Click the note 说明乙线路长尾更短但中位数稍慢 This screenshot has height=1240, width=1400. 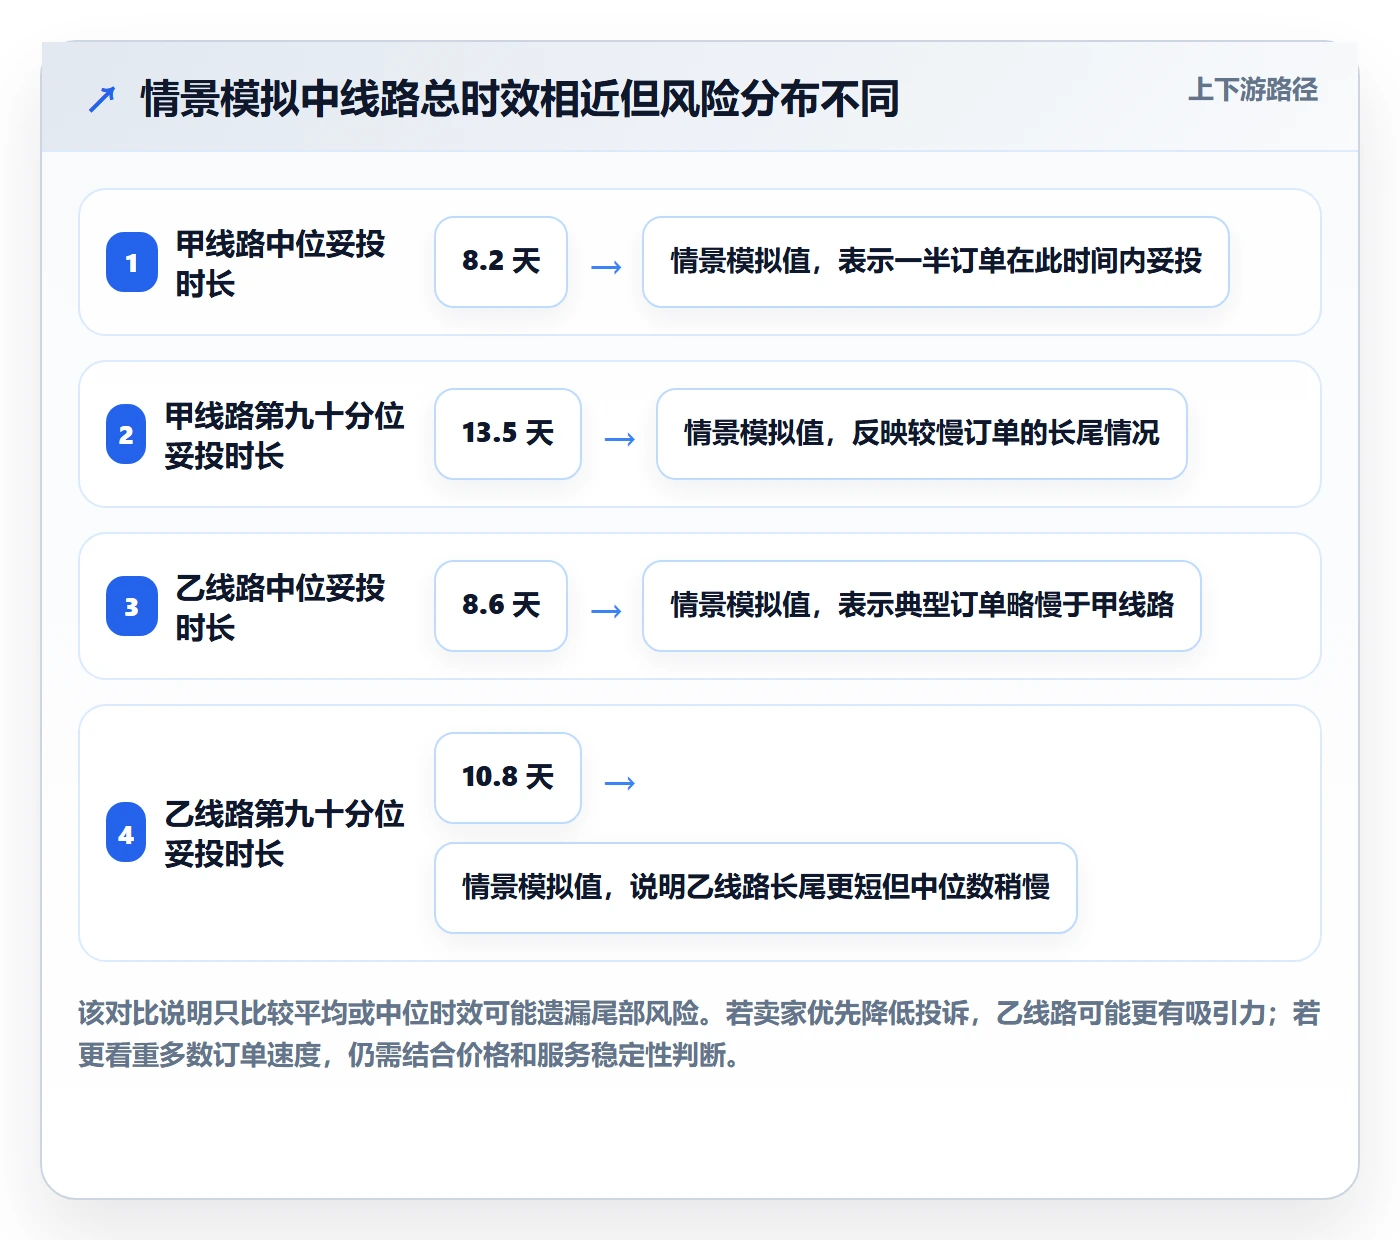tap(756, 888)
